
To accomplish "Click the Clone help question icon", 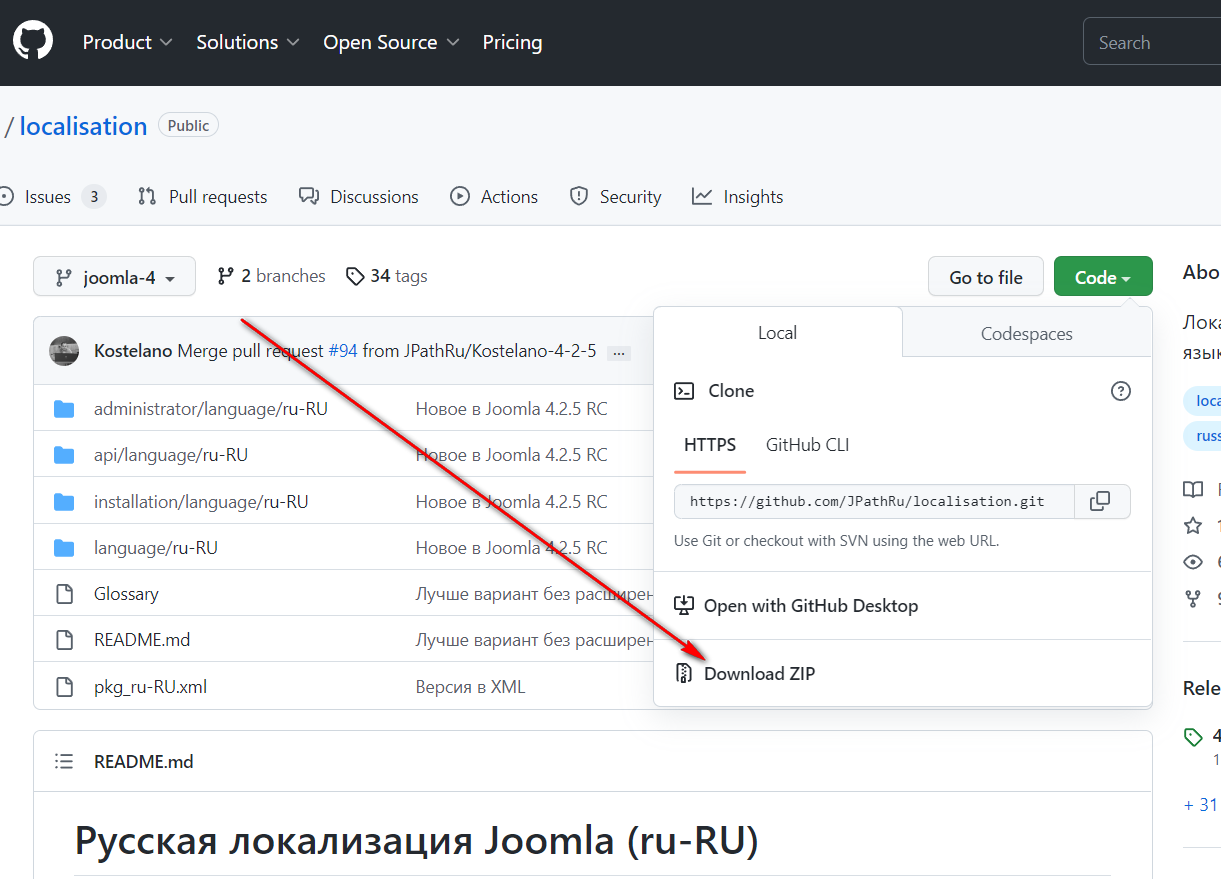I will (1121, 391).
